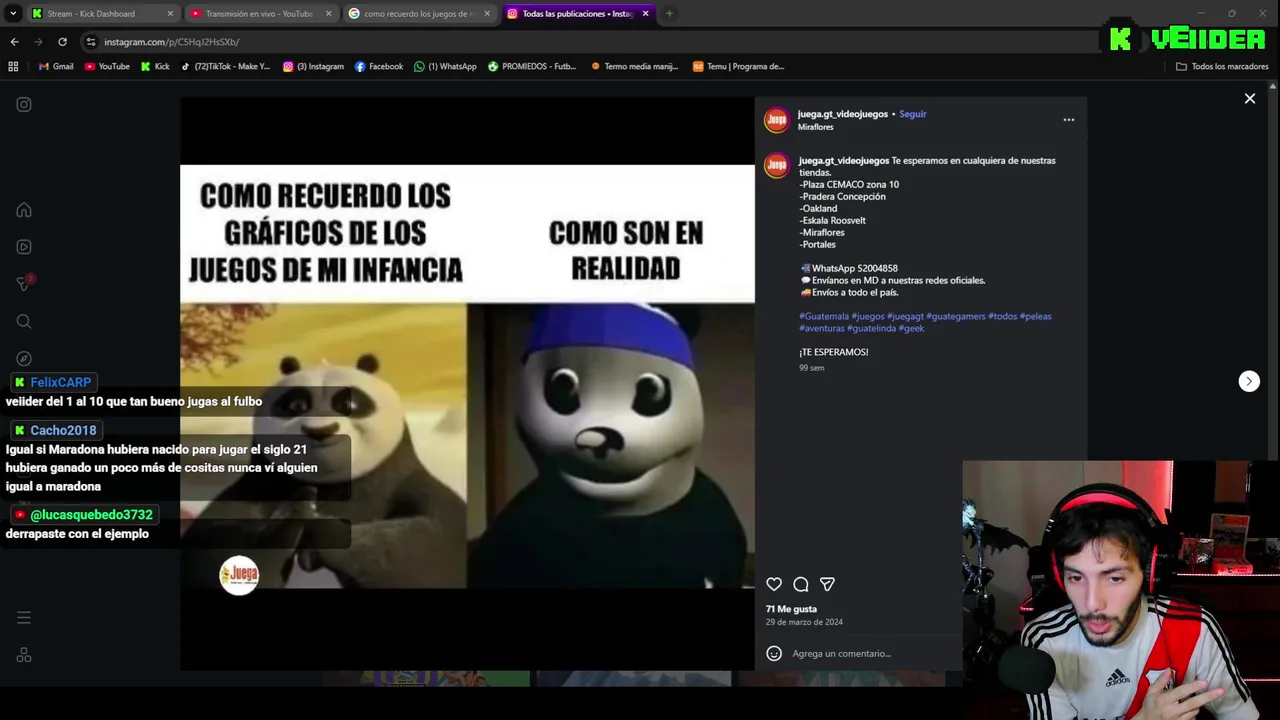Click @lucasquebedo3732 chat username
1280x720 pixels.
pyautogui.click(x=91, y=515)
